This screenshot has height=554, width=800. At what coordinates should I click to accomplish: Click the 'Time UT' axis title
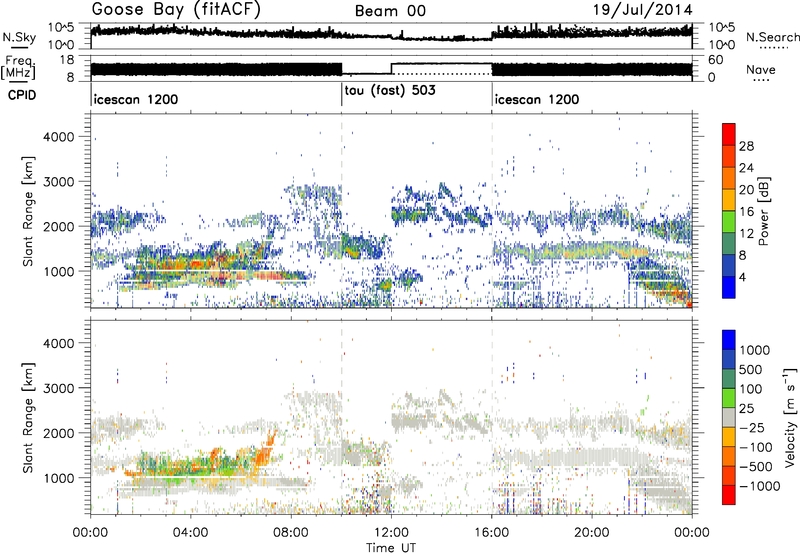click(x=391, y=547)
